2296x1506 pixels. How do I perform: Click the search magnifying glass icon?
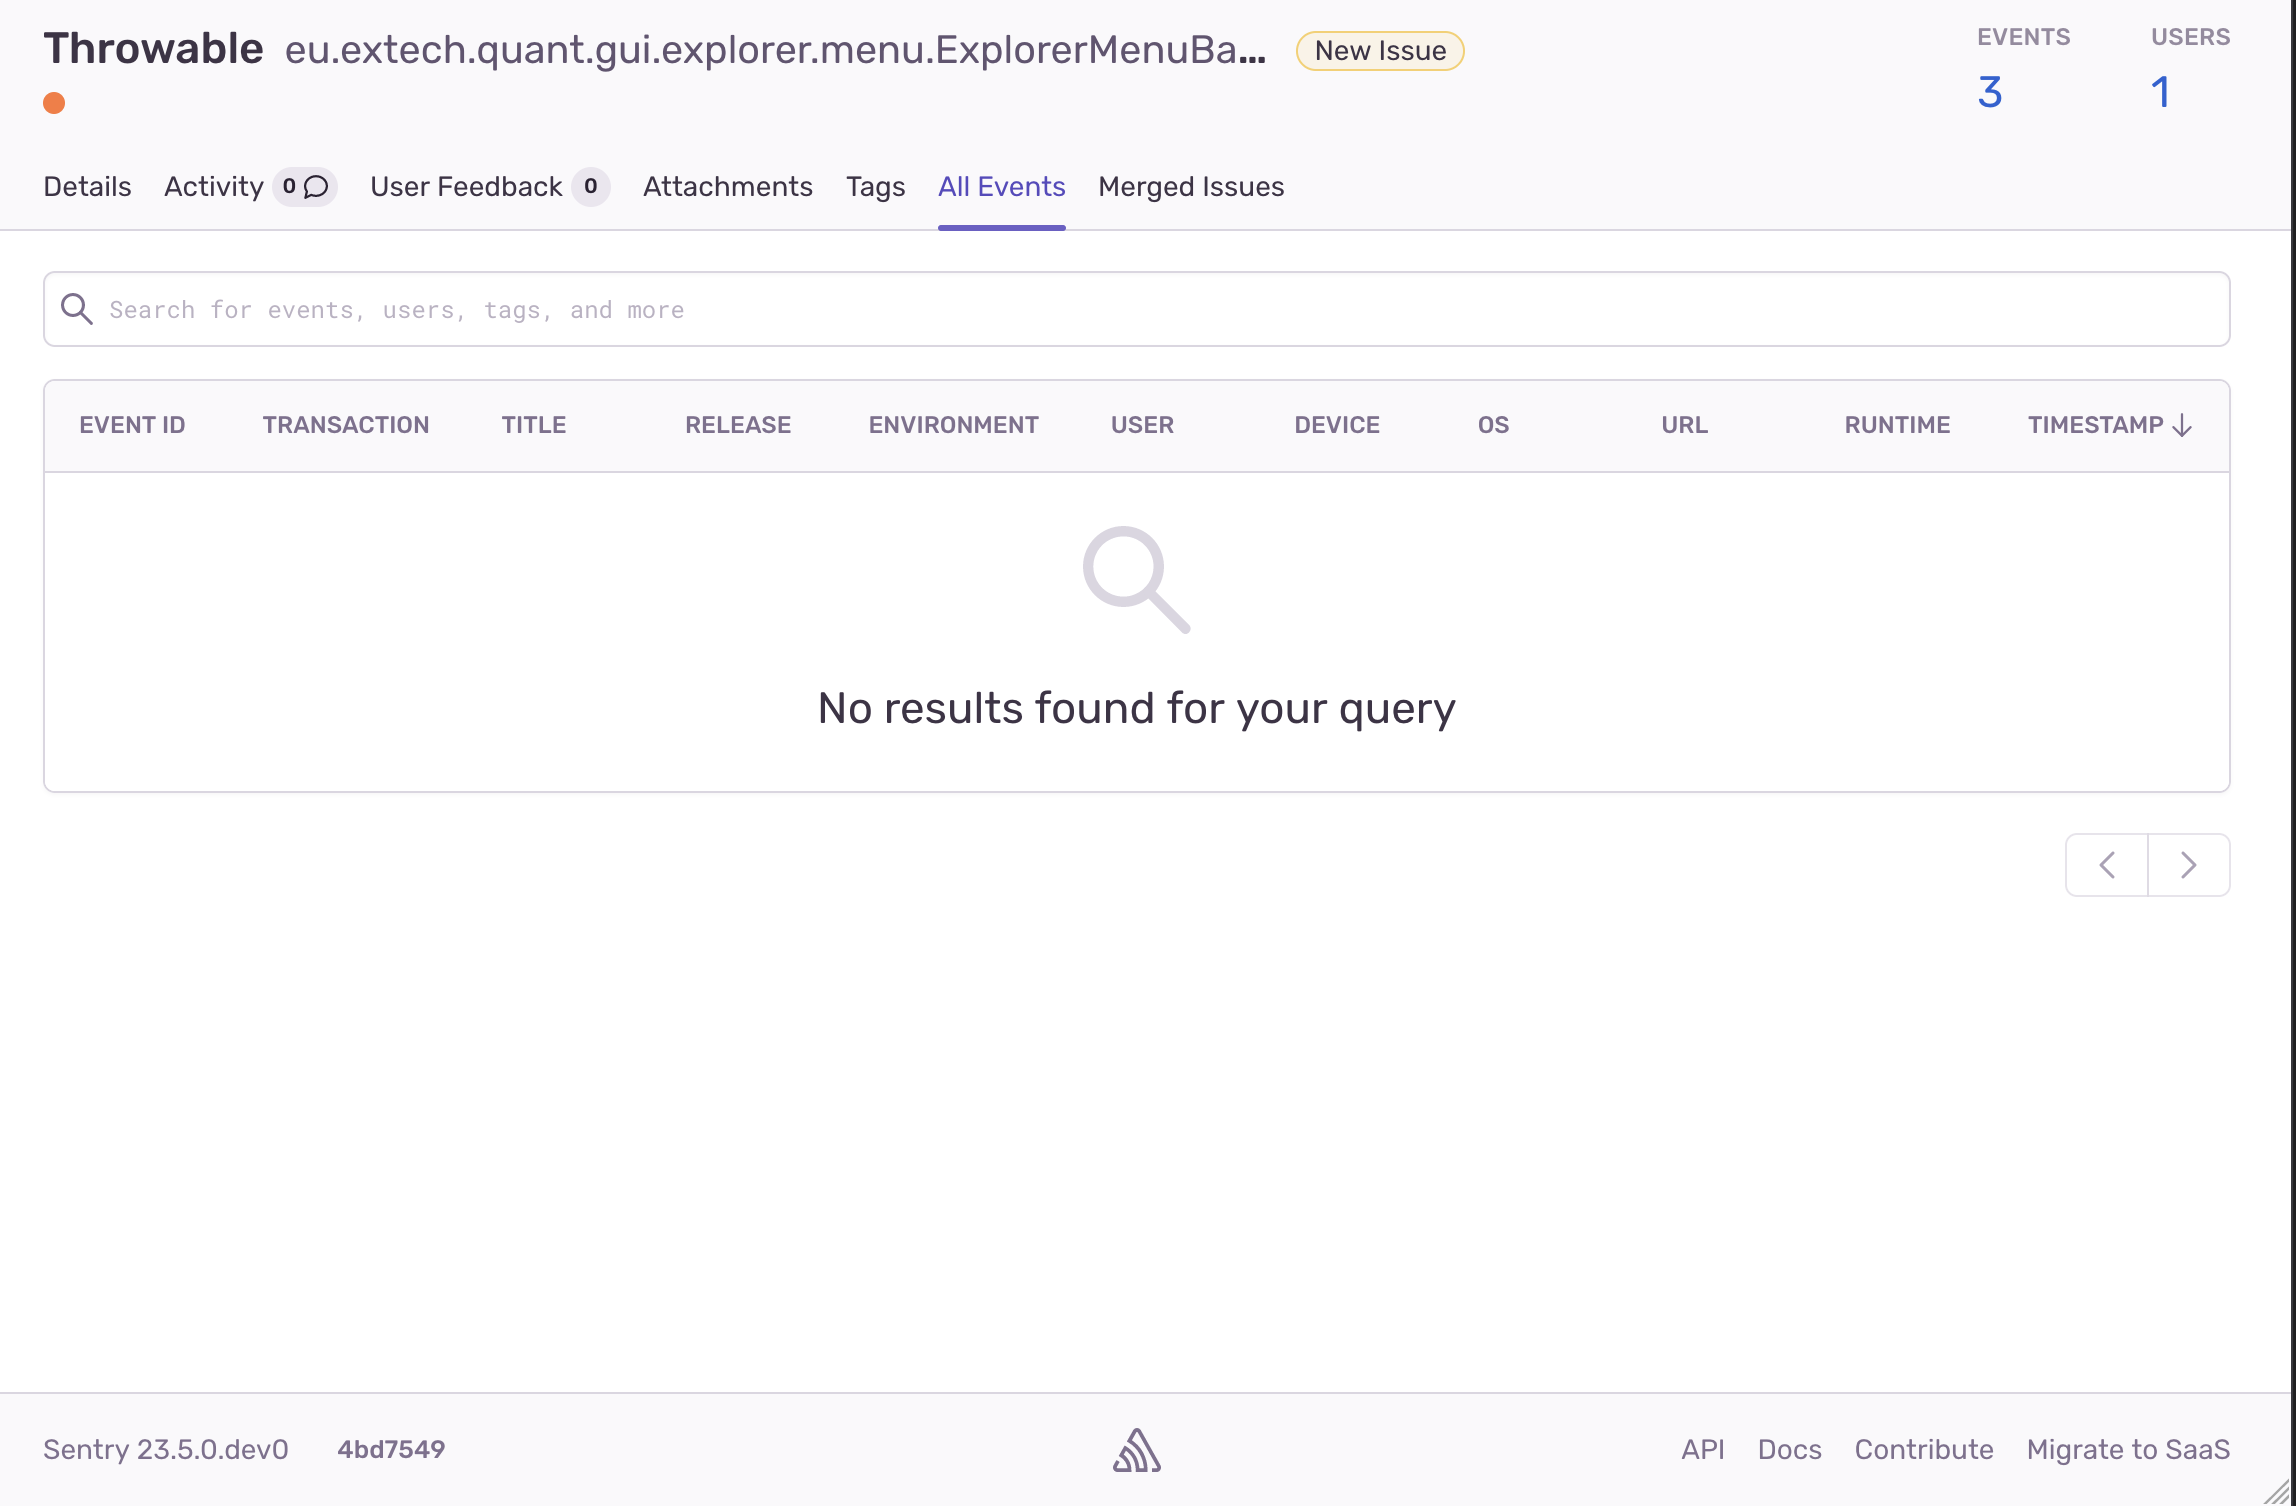pos(77,309)
